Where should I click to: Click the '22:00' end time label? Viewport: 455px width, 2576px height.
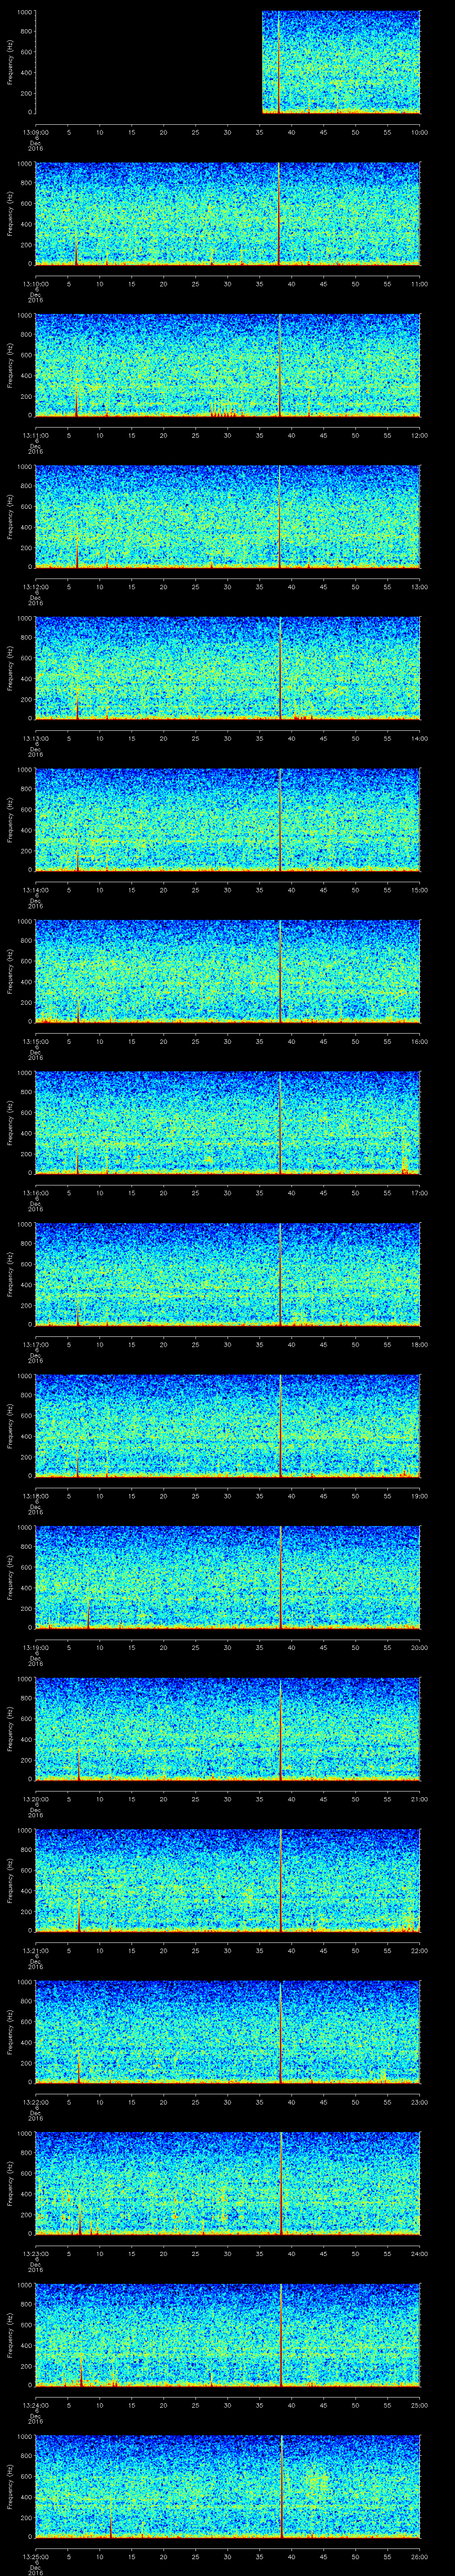click(x=420, y=1950)
